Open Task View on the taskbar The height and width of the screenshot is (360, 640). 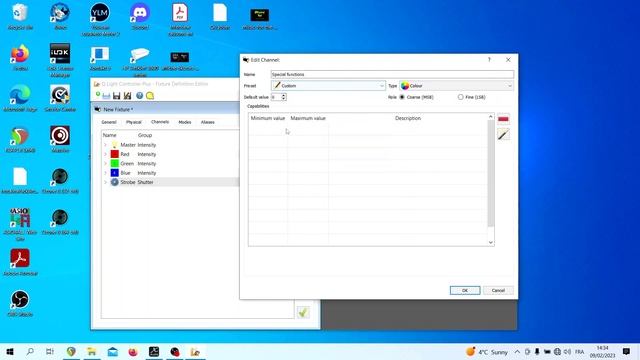point(50,351)
